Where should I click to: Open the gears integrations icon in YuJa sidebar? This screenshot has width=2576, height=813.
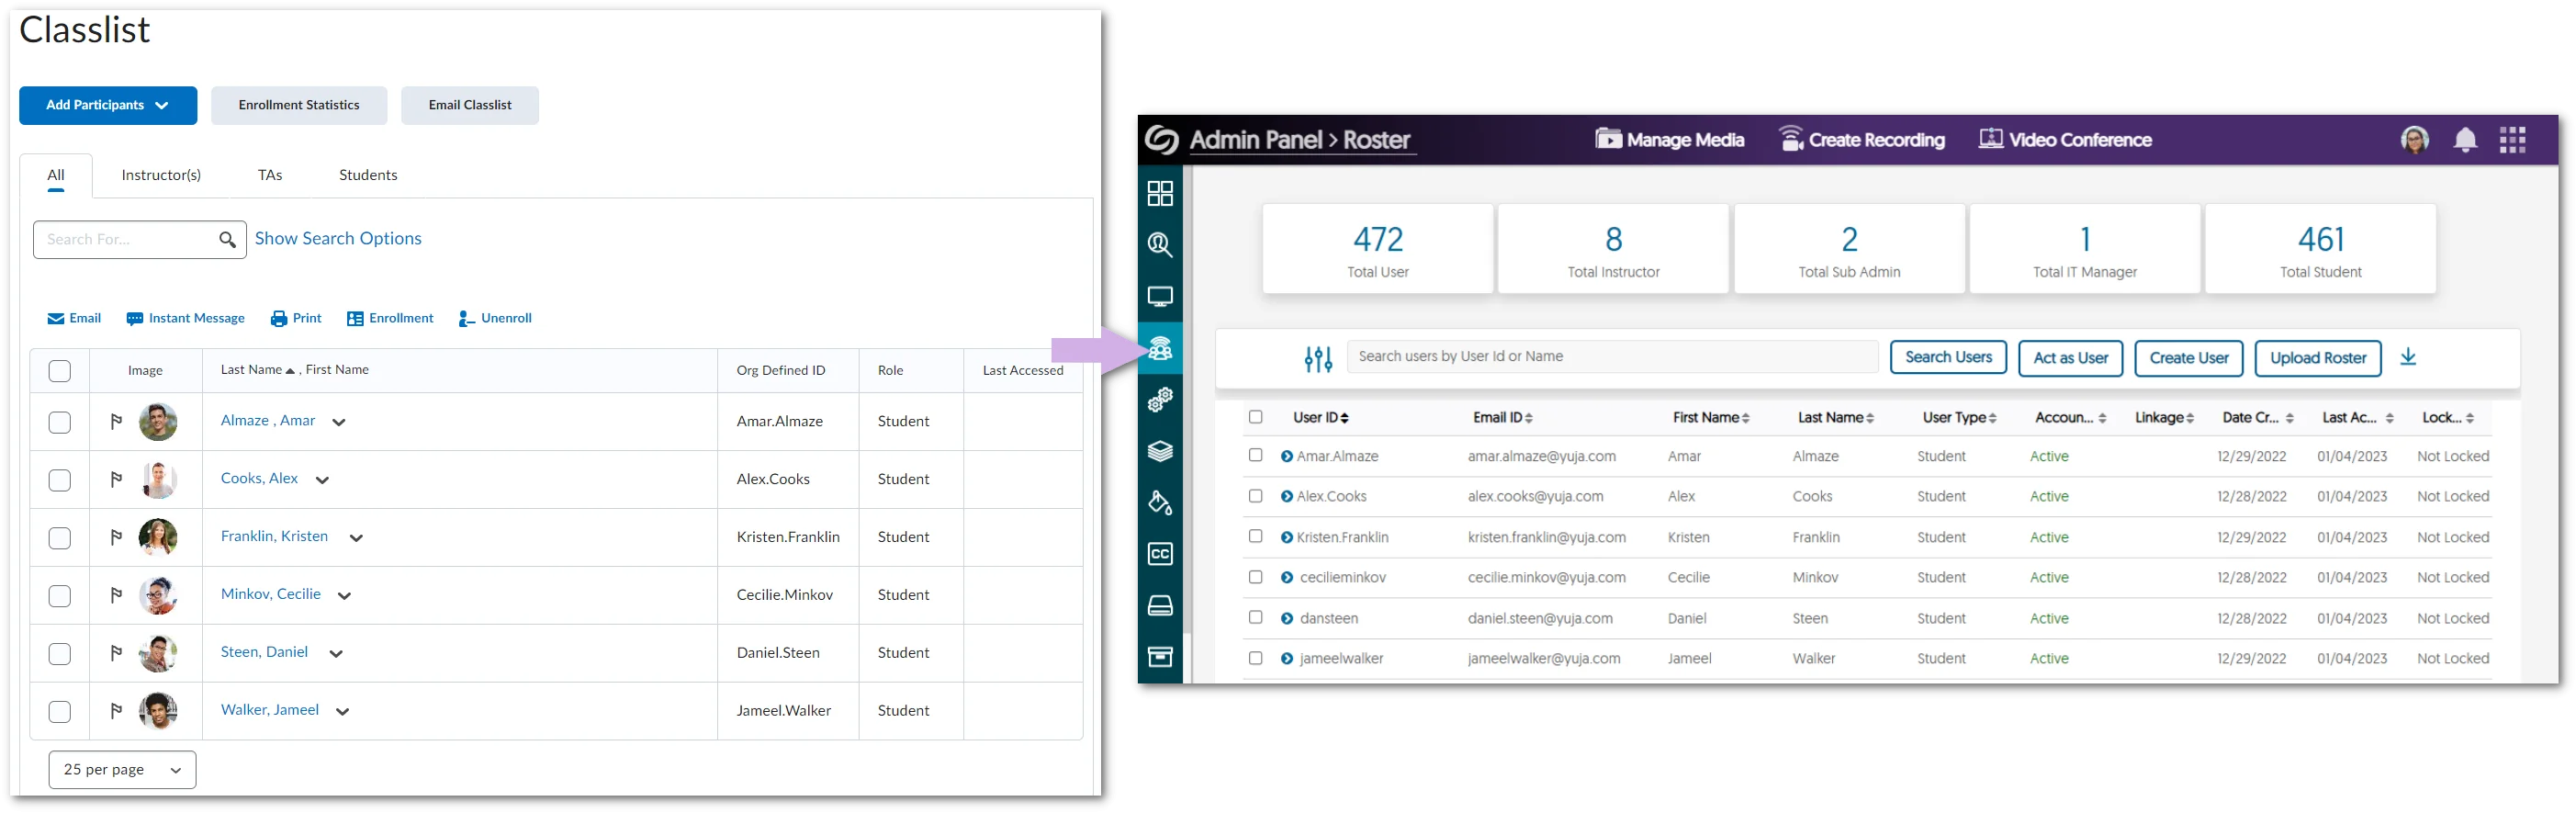click(1160, 400)
